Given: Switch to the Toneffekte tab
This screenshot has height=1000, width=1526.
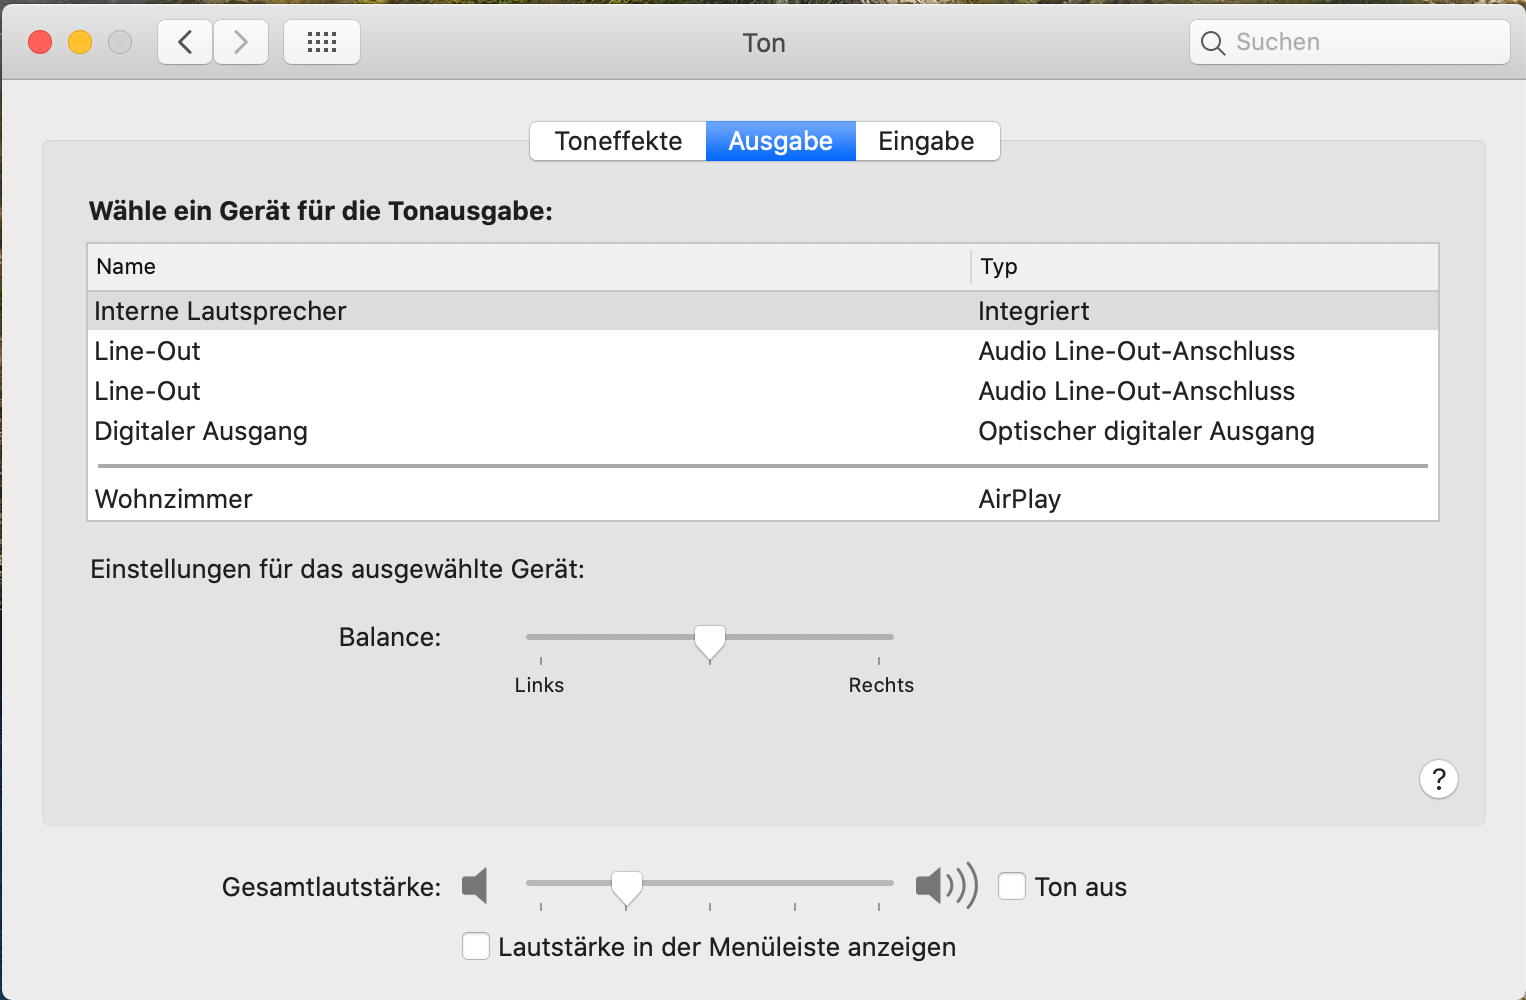Looking at the screenshot, I should [618, 141].
